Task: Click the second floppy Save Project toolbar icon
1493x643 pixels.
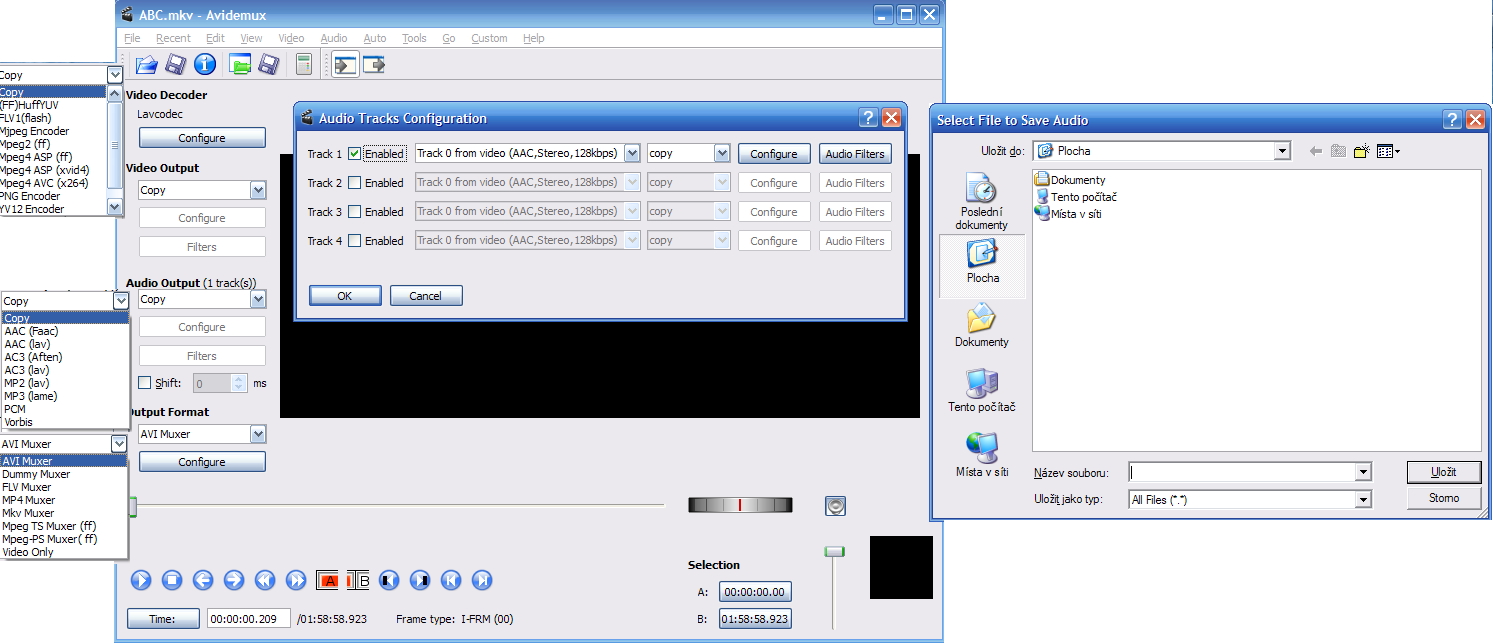Action: 268,65
